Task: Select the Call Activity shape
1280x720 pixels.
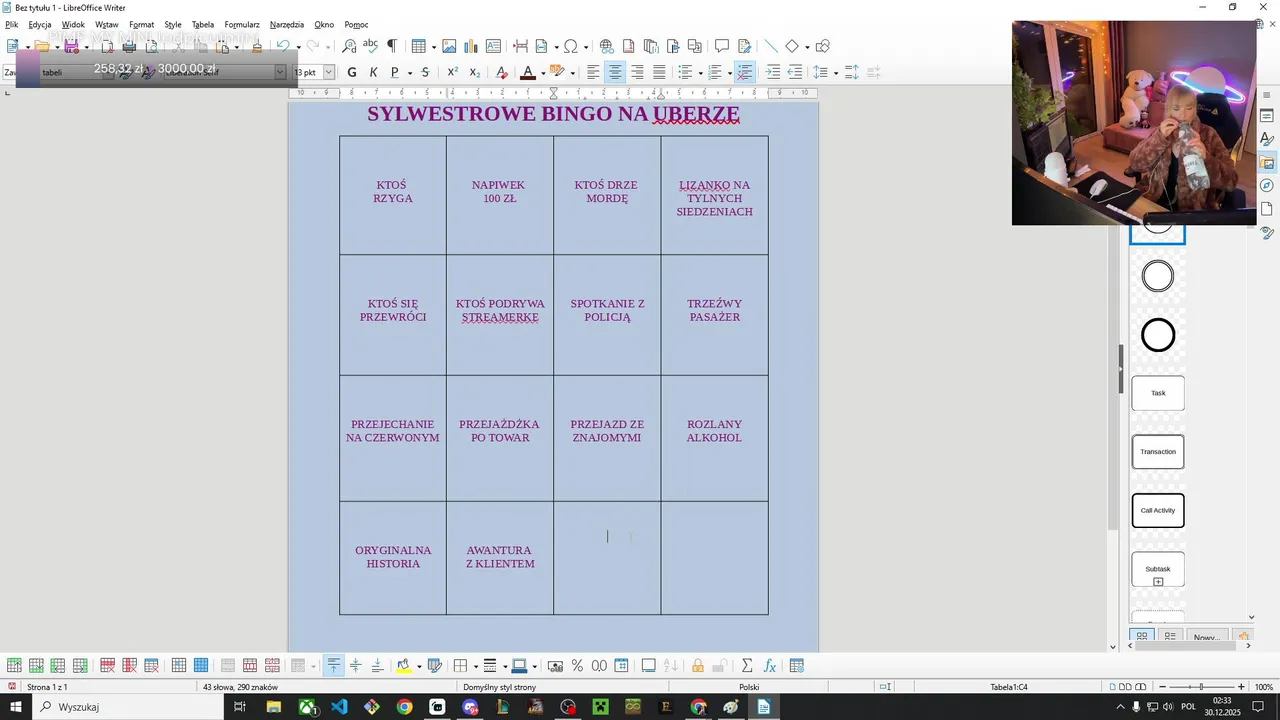Action: point(1158,510)
